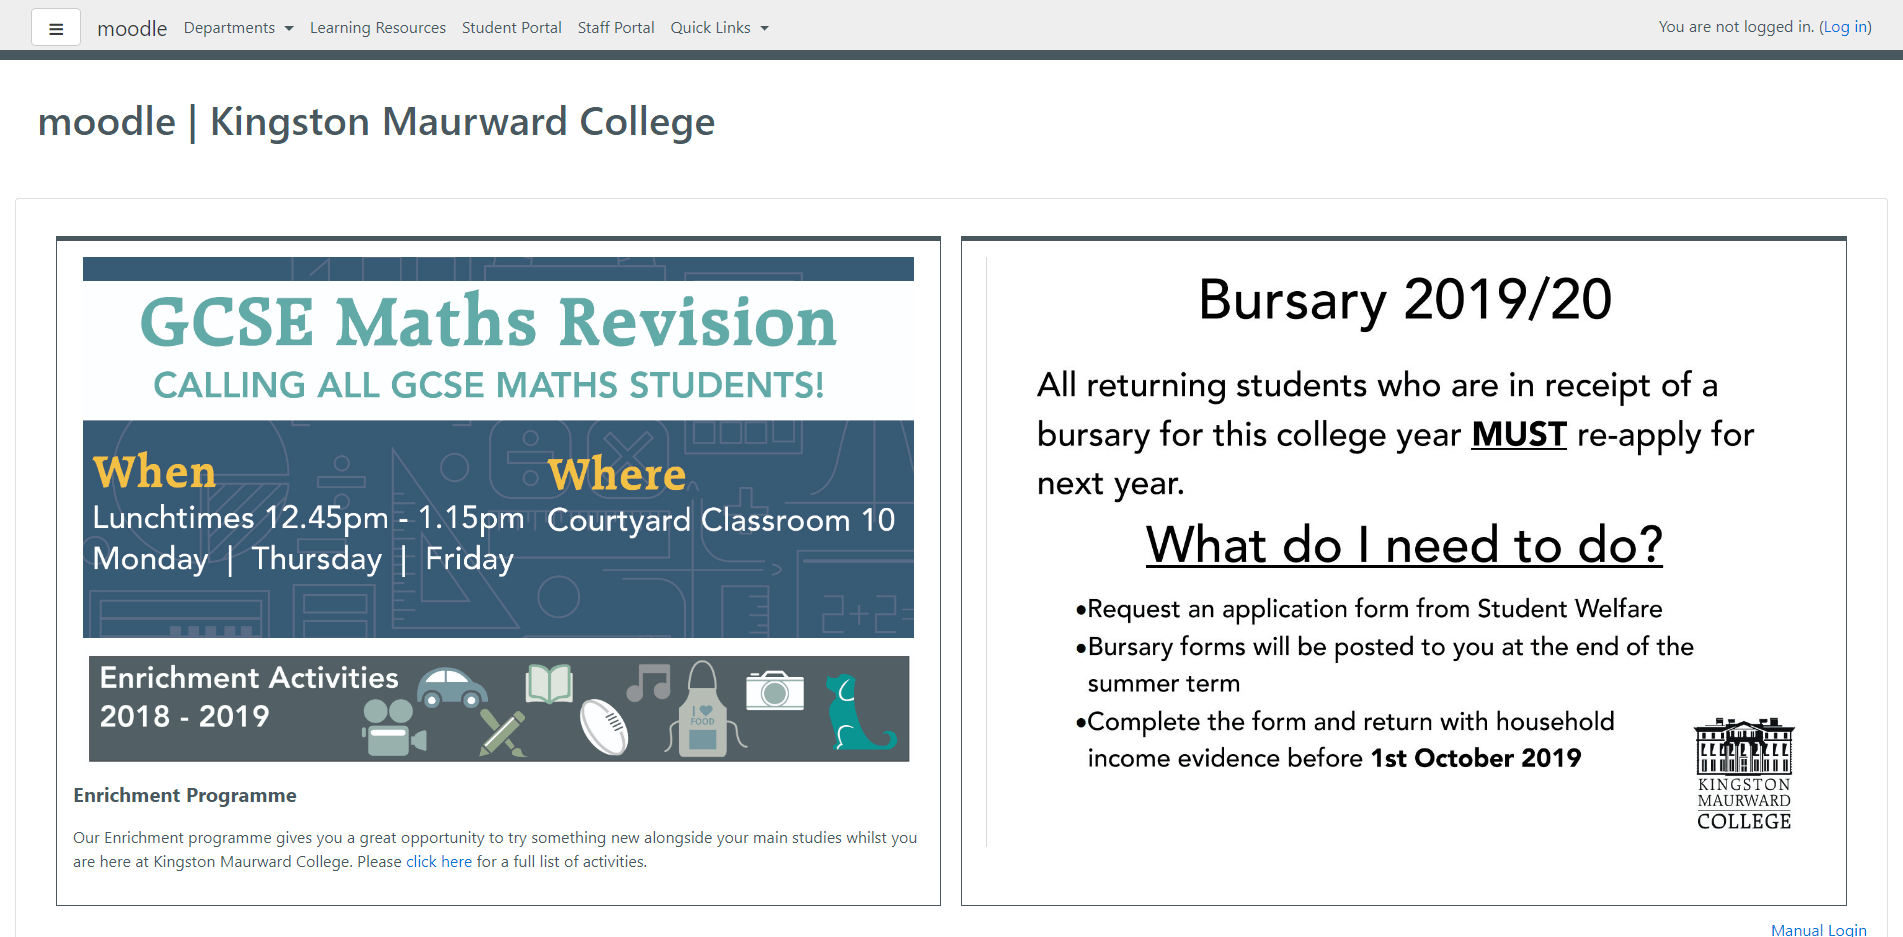This screenshot has height=937, width=1903.
Task: Click the Log in link
Action: [x=1846, y=27]
